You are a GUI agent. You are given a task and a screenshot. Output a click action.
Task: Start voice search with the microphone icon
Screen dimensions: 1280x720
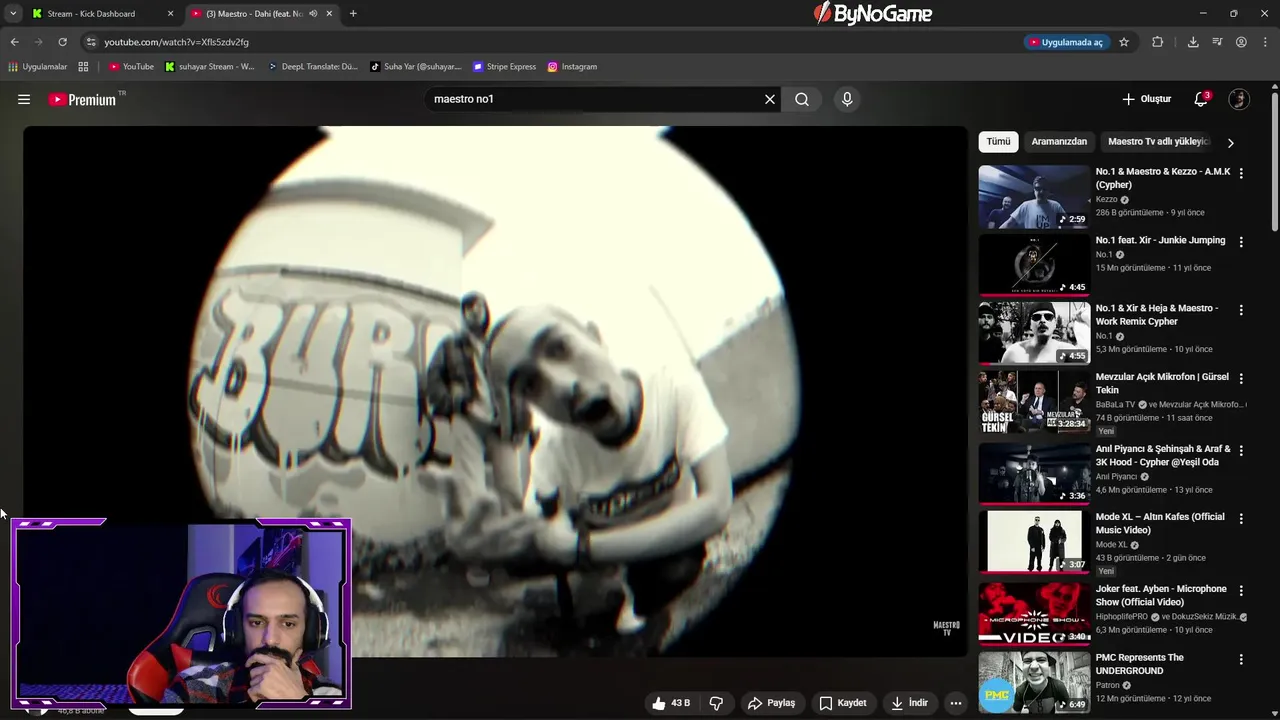tap(847, 99)
